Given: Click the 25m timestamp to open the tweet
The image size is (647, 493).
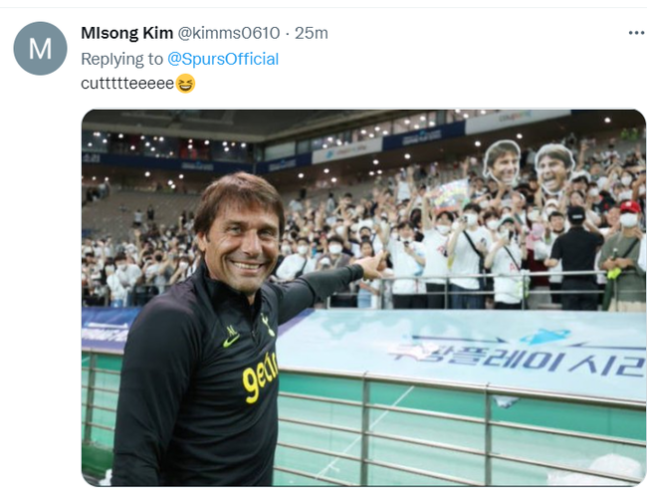Looking at the screenshot, I should (311, 33).
